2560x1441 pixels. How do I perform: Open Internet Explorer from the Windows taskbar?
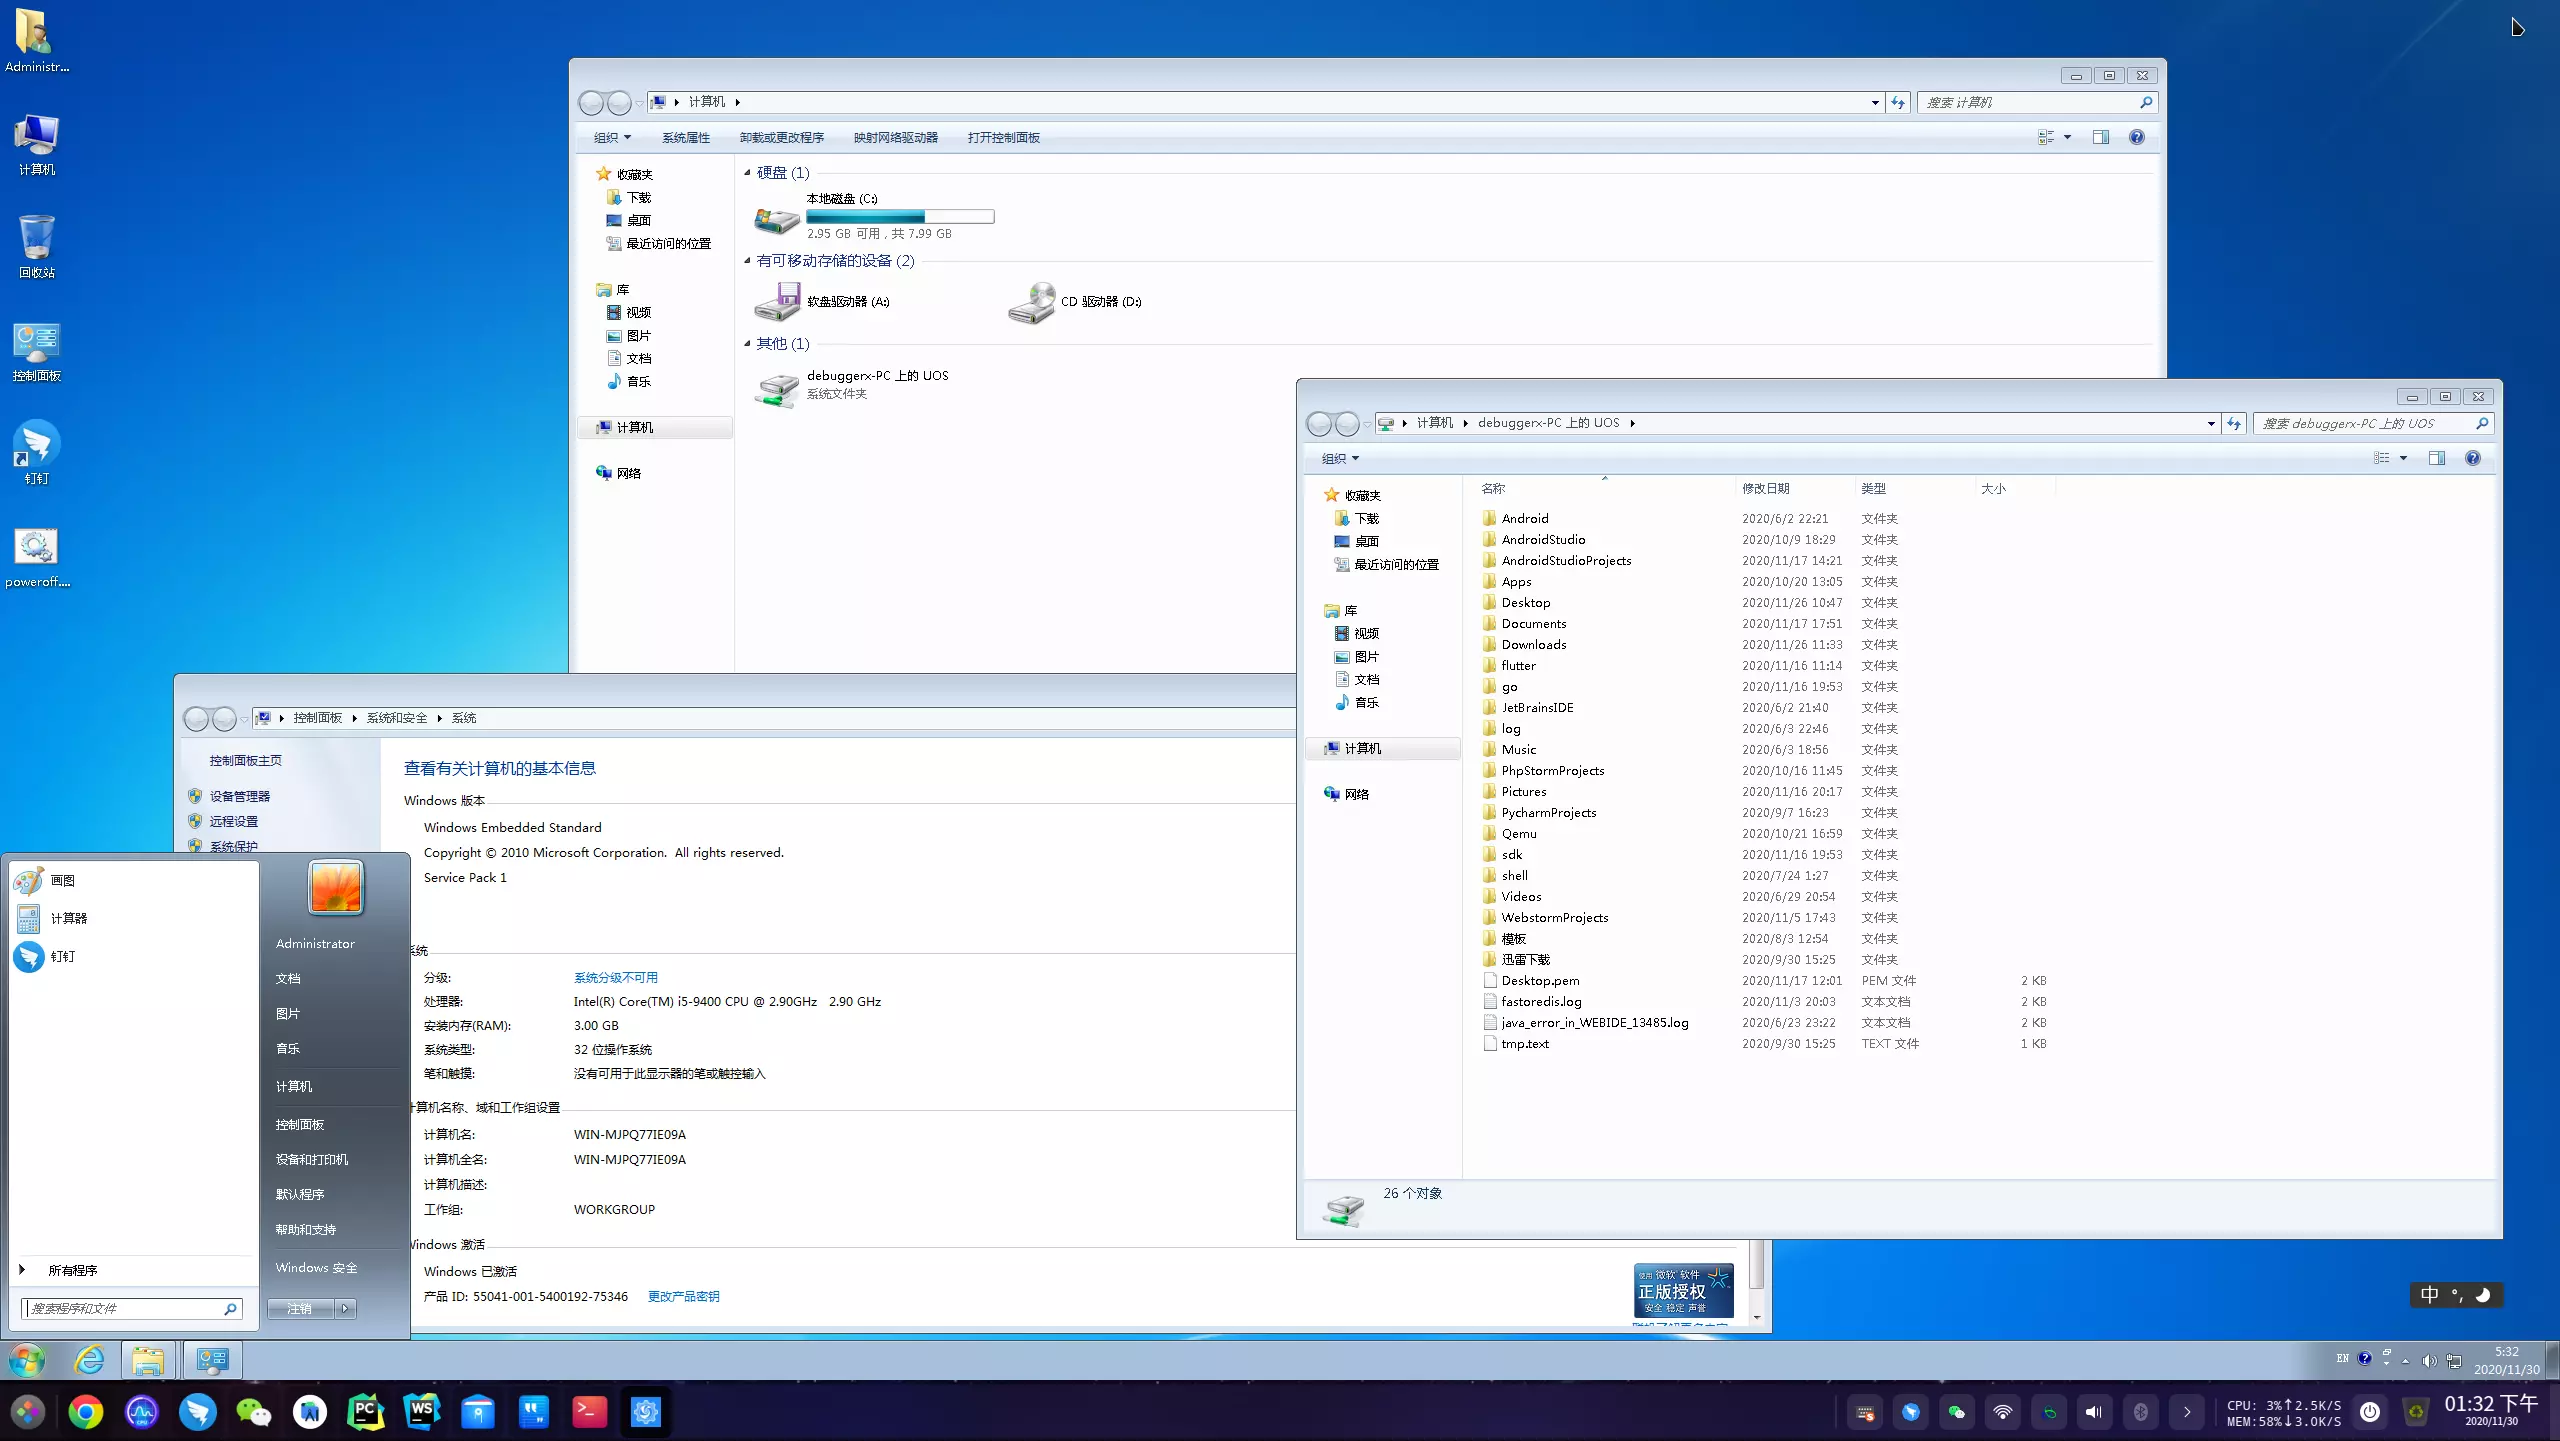tap(90, 1361)
